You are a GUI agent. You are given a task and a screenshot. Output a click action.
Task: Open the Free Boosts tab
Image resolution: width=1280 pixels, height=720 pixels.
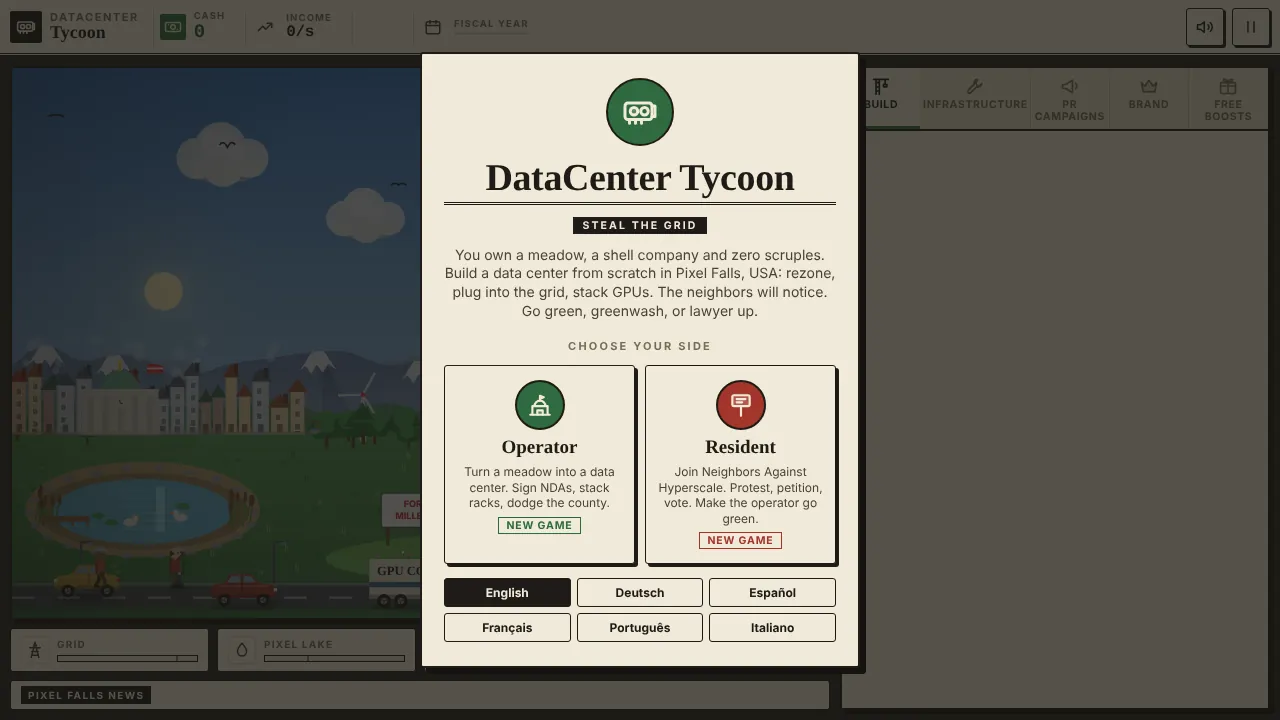click(1228, 100)
